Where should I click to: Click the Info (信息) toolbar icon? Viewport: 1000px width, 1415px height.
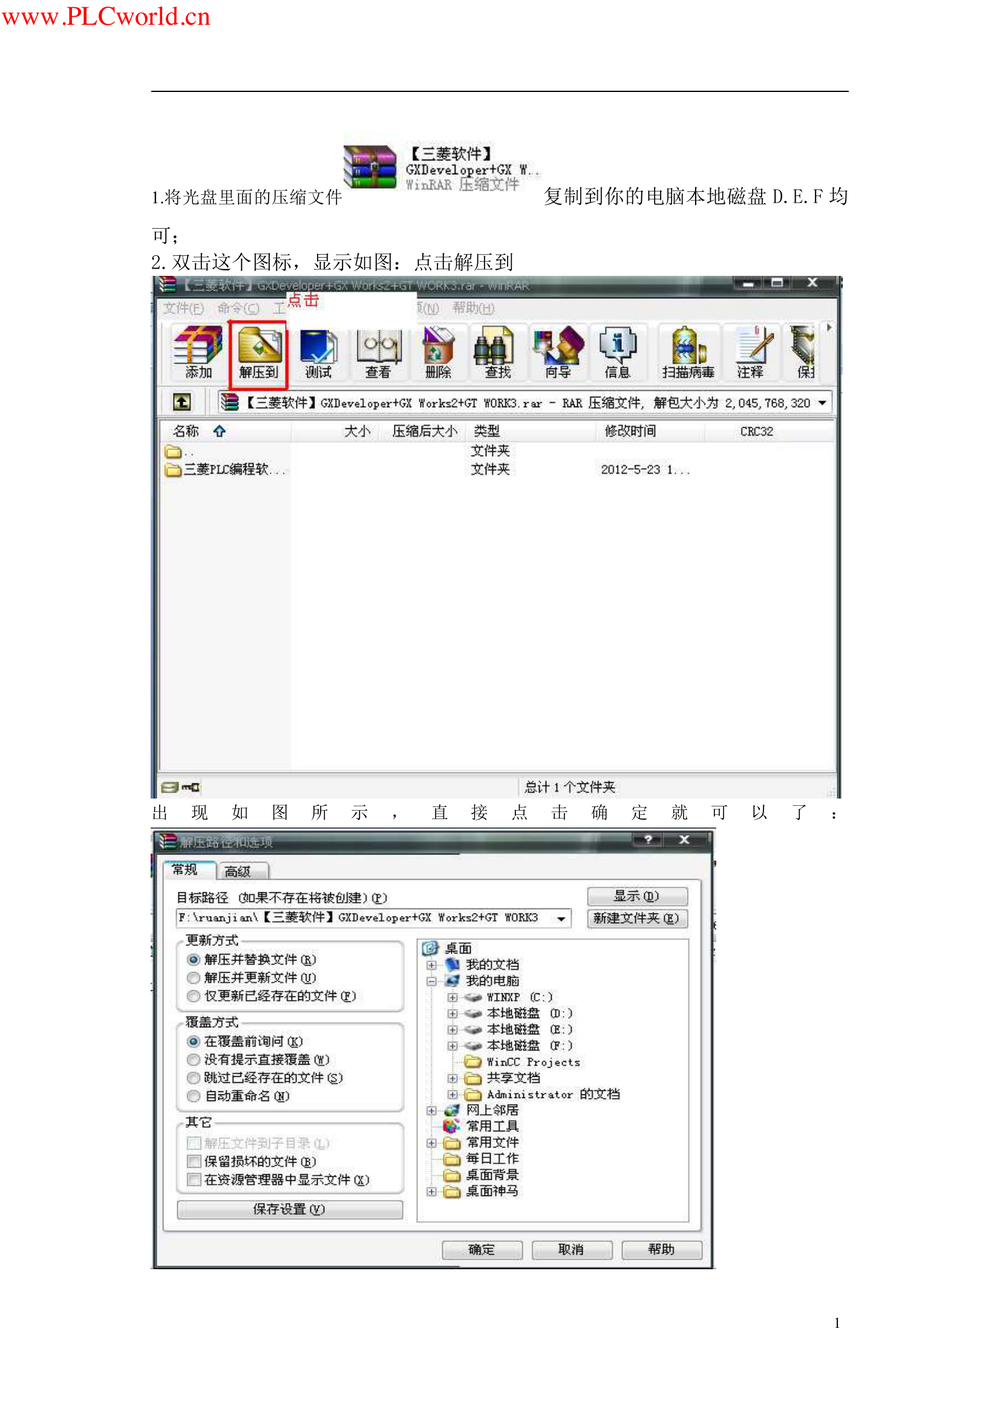(x=618, y=352)
